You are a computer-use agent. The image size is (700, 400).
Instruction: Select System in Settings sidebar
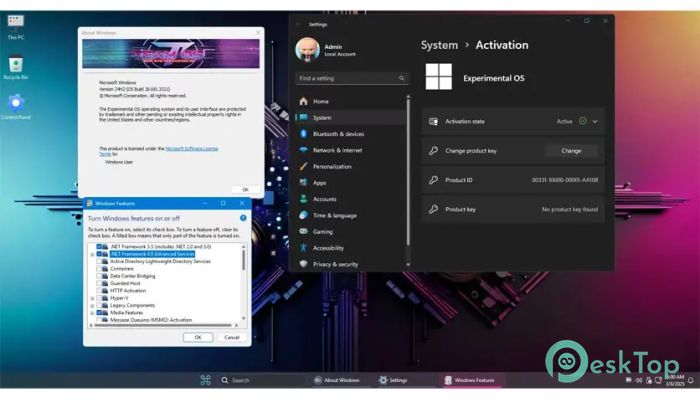click(x=350, y=117)
